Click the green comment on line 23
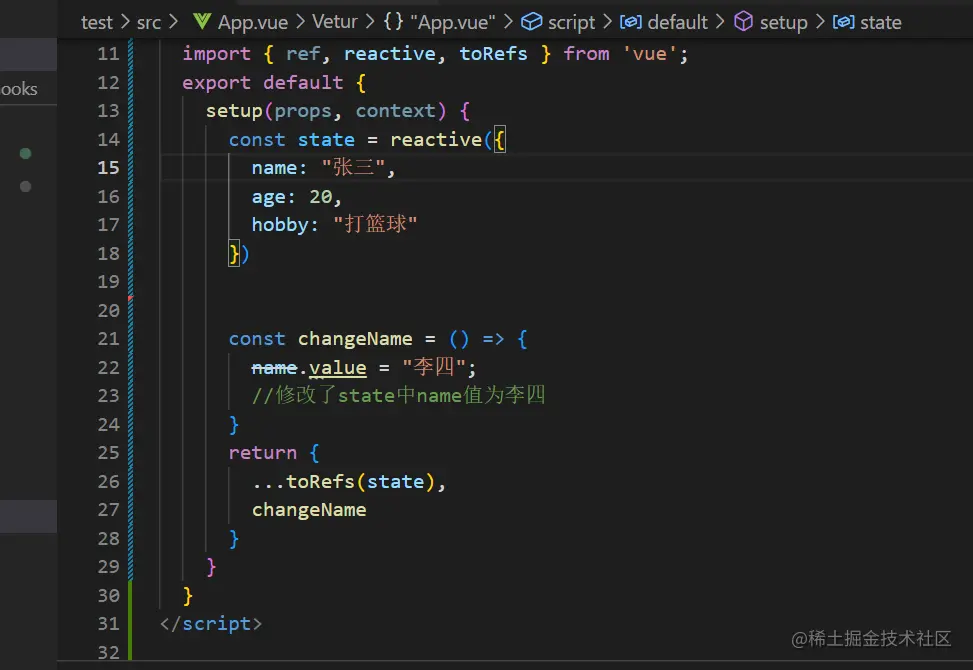973x670 pixels. pos(398,395)
